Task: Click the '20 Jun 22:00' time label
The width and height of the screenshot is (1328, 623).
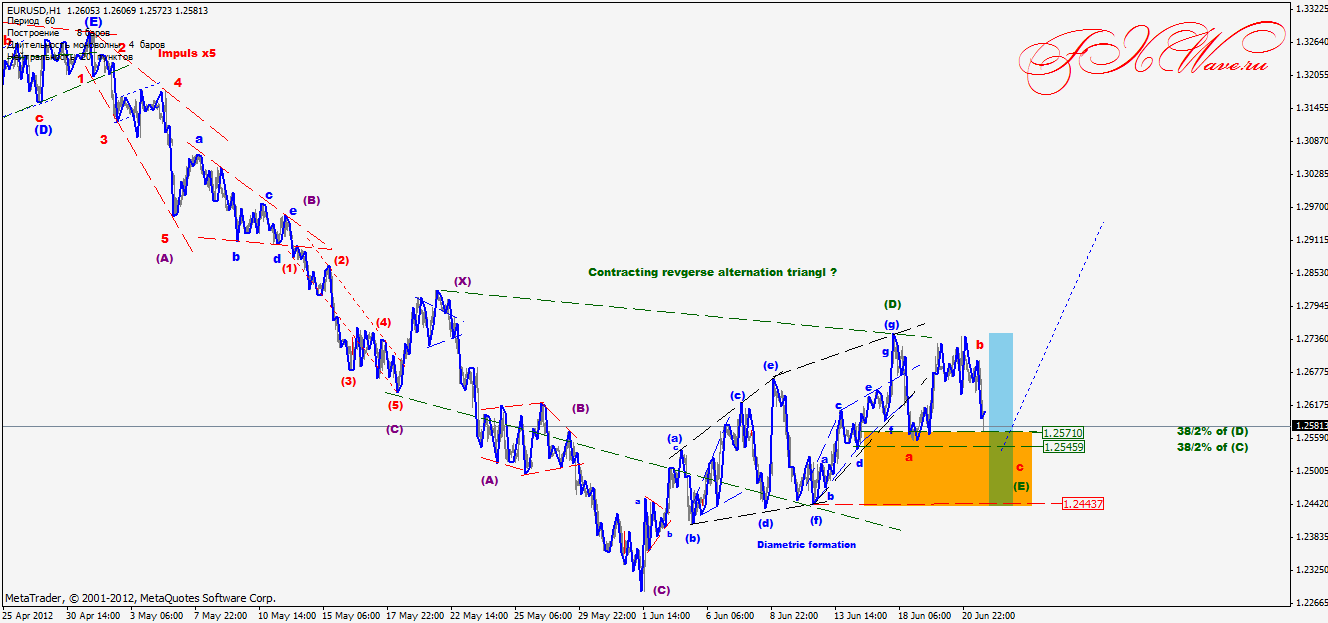Action: pos(990,616)
